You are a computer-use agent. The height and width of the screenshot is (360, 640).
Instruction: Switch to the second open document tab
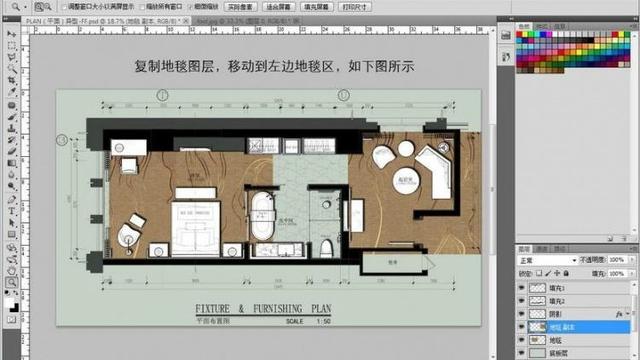coord(247,20)
